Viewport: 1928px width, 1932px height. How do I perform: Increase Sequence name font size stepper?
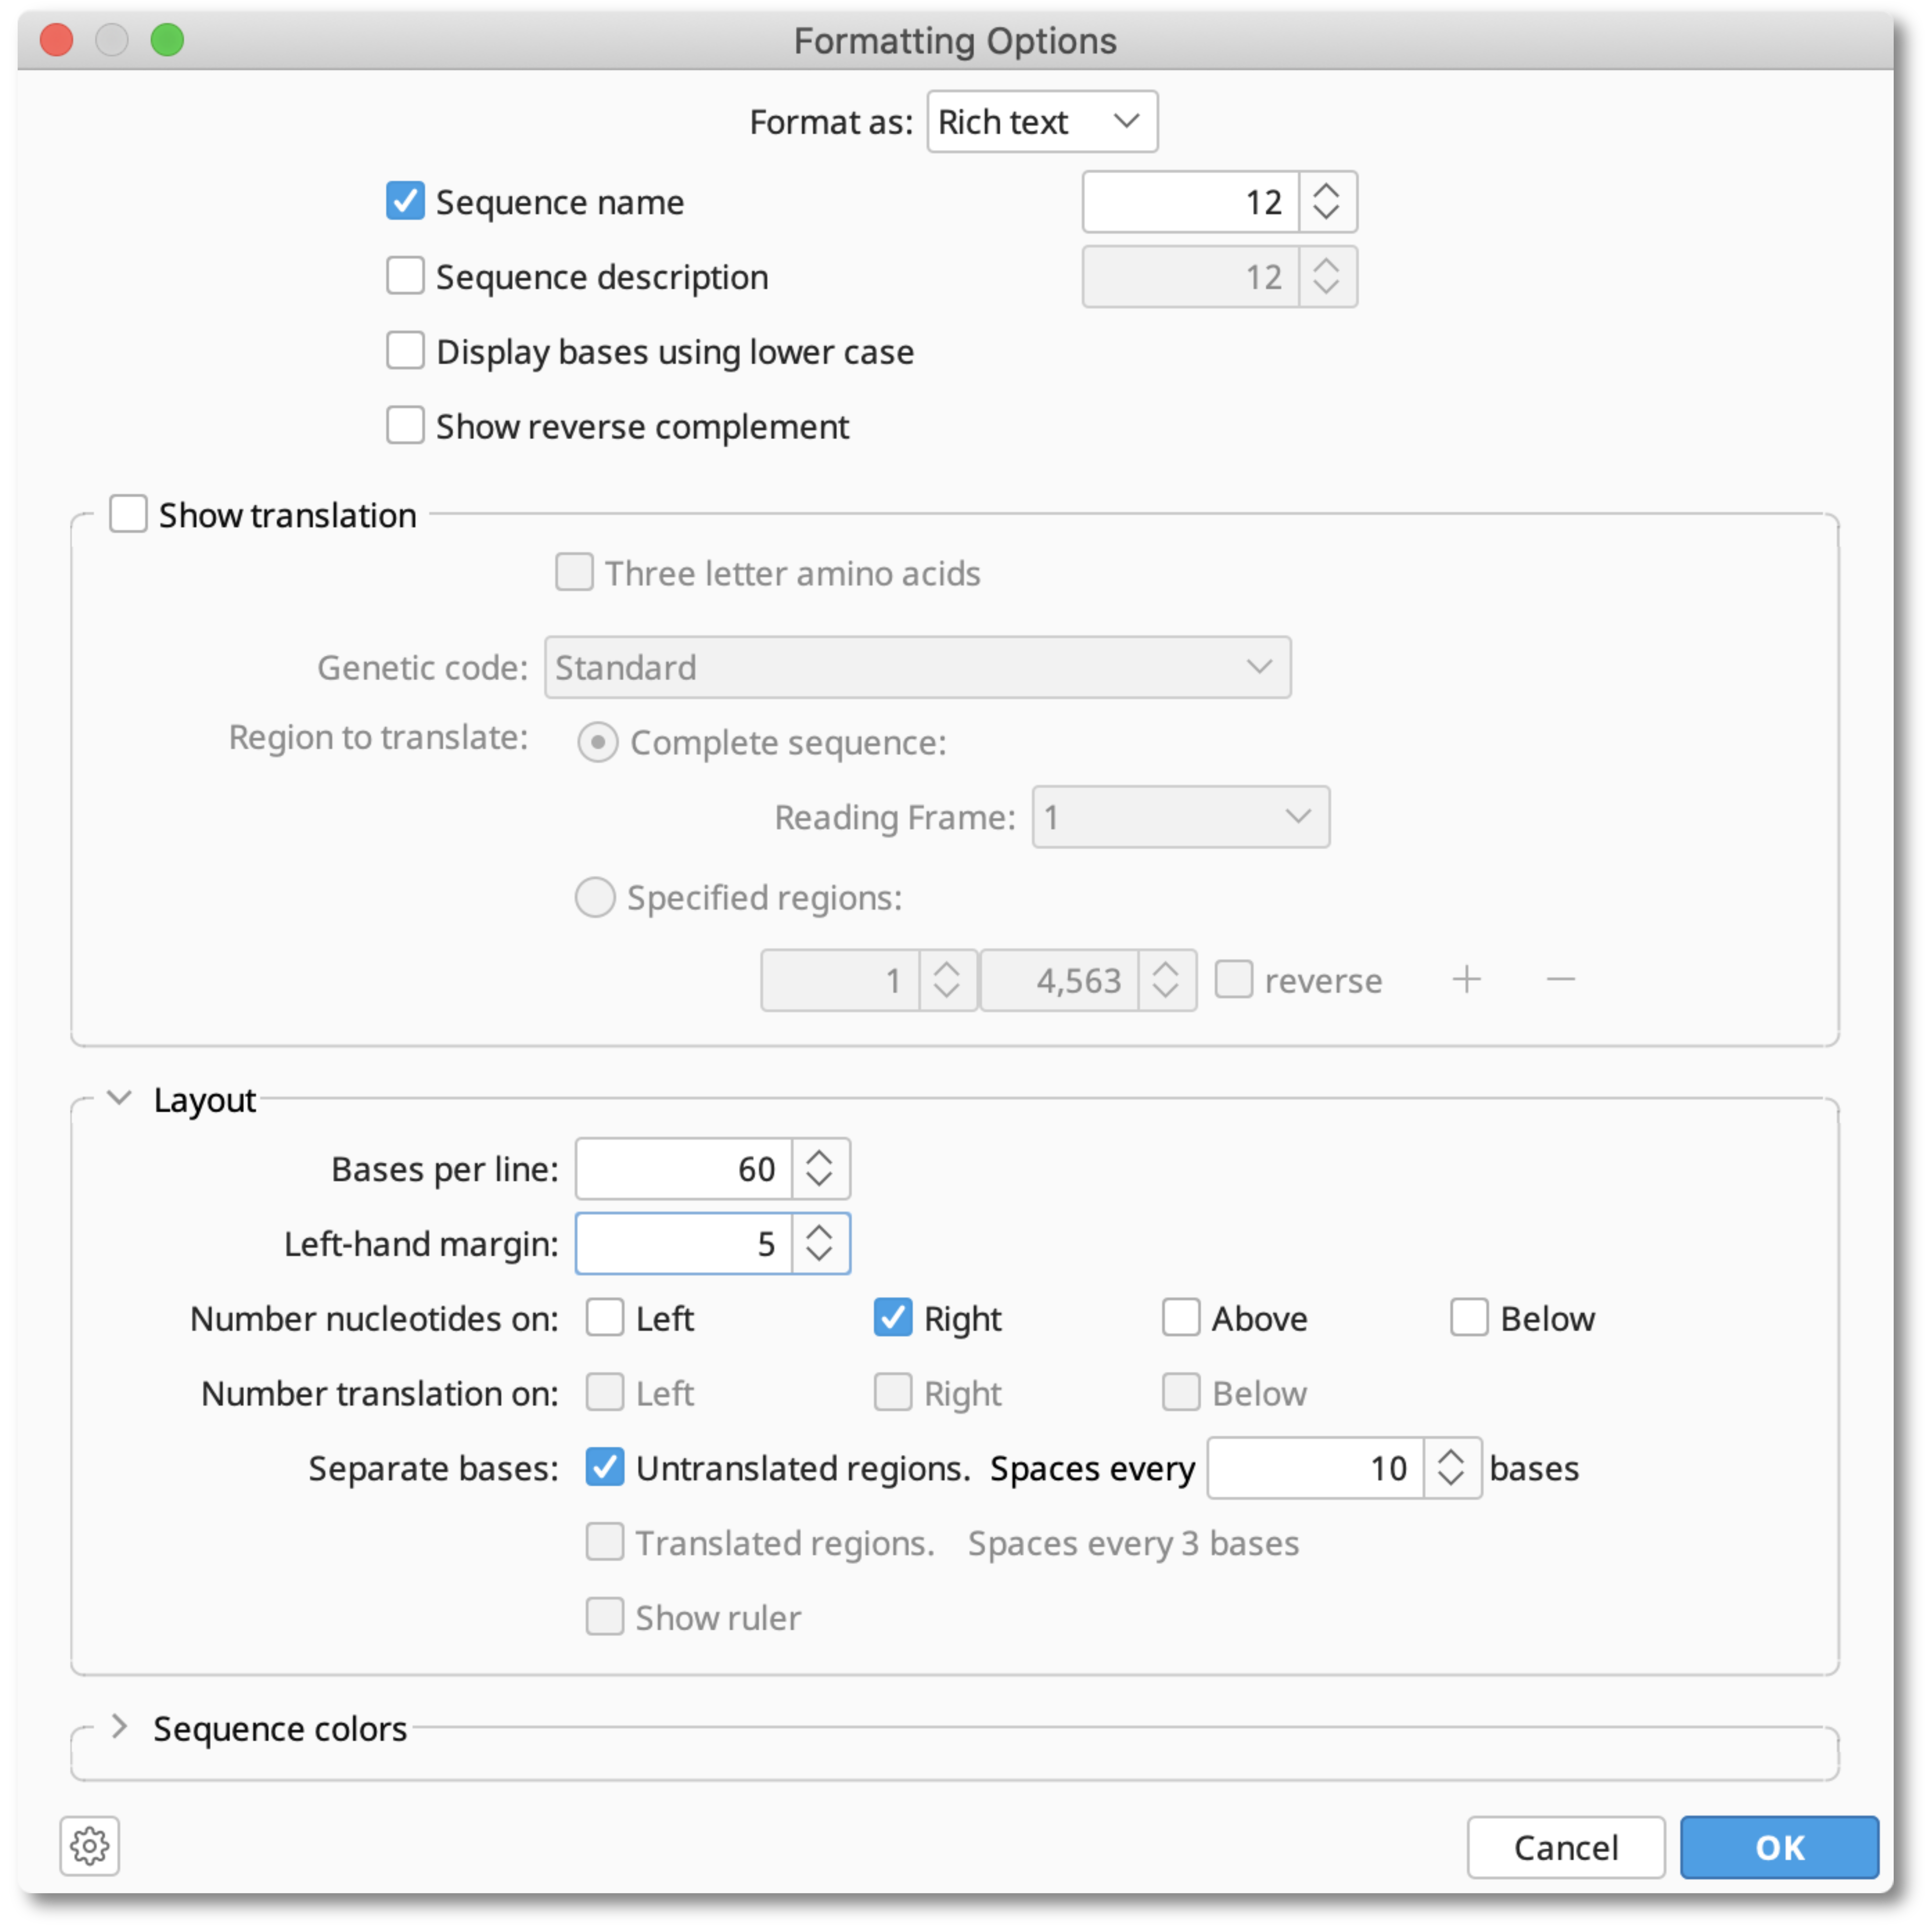[1326, 190]
